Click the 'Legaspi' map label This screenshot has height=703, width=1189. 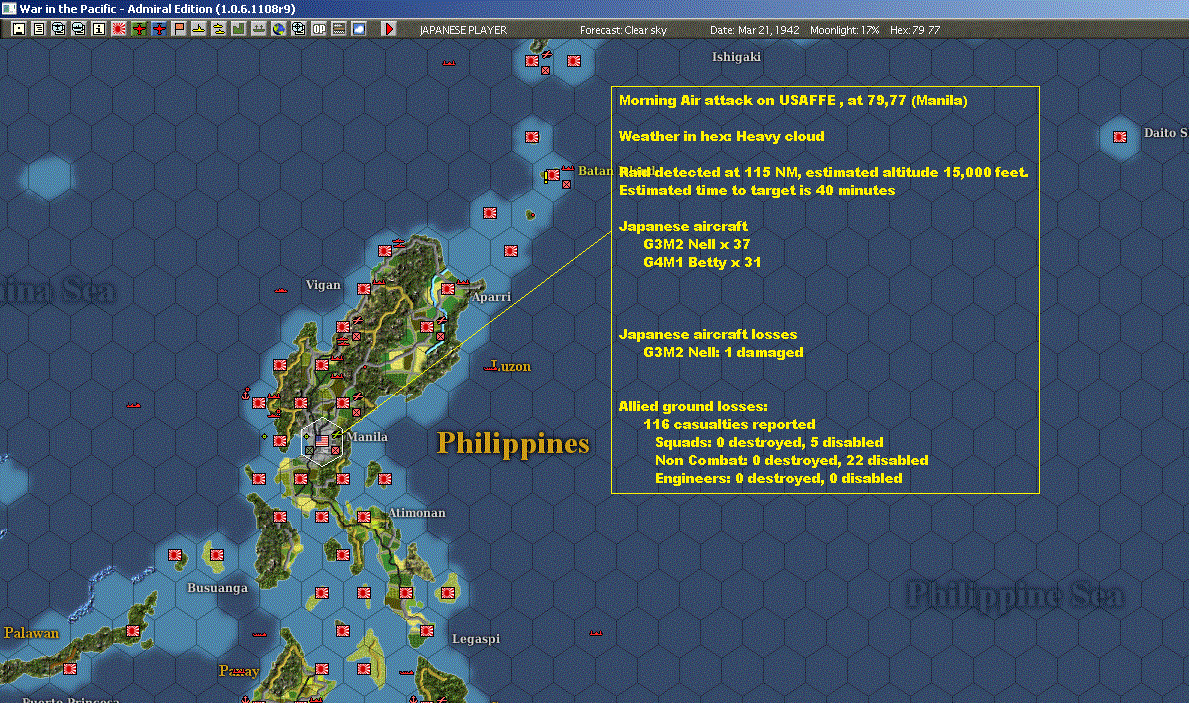(x=476, y=639)
